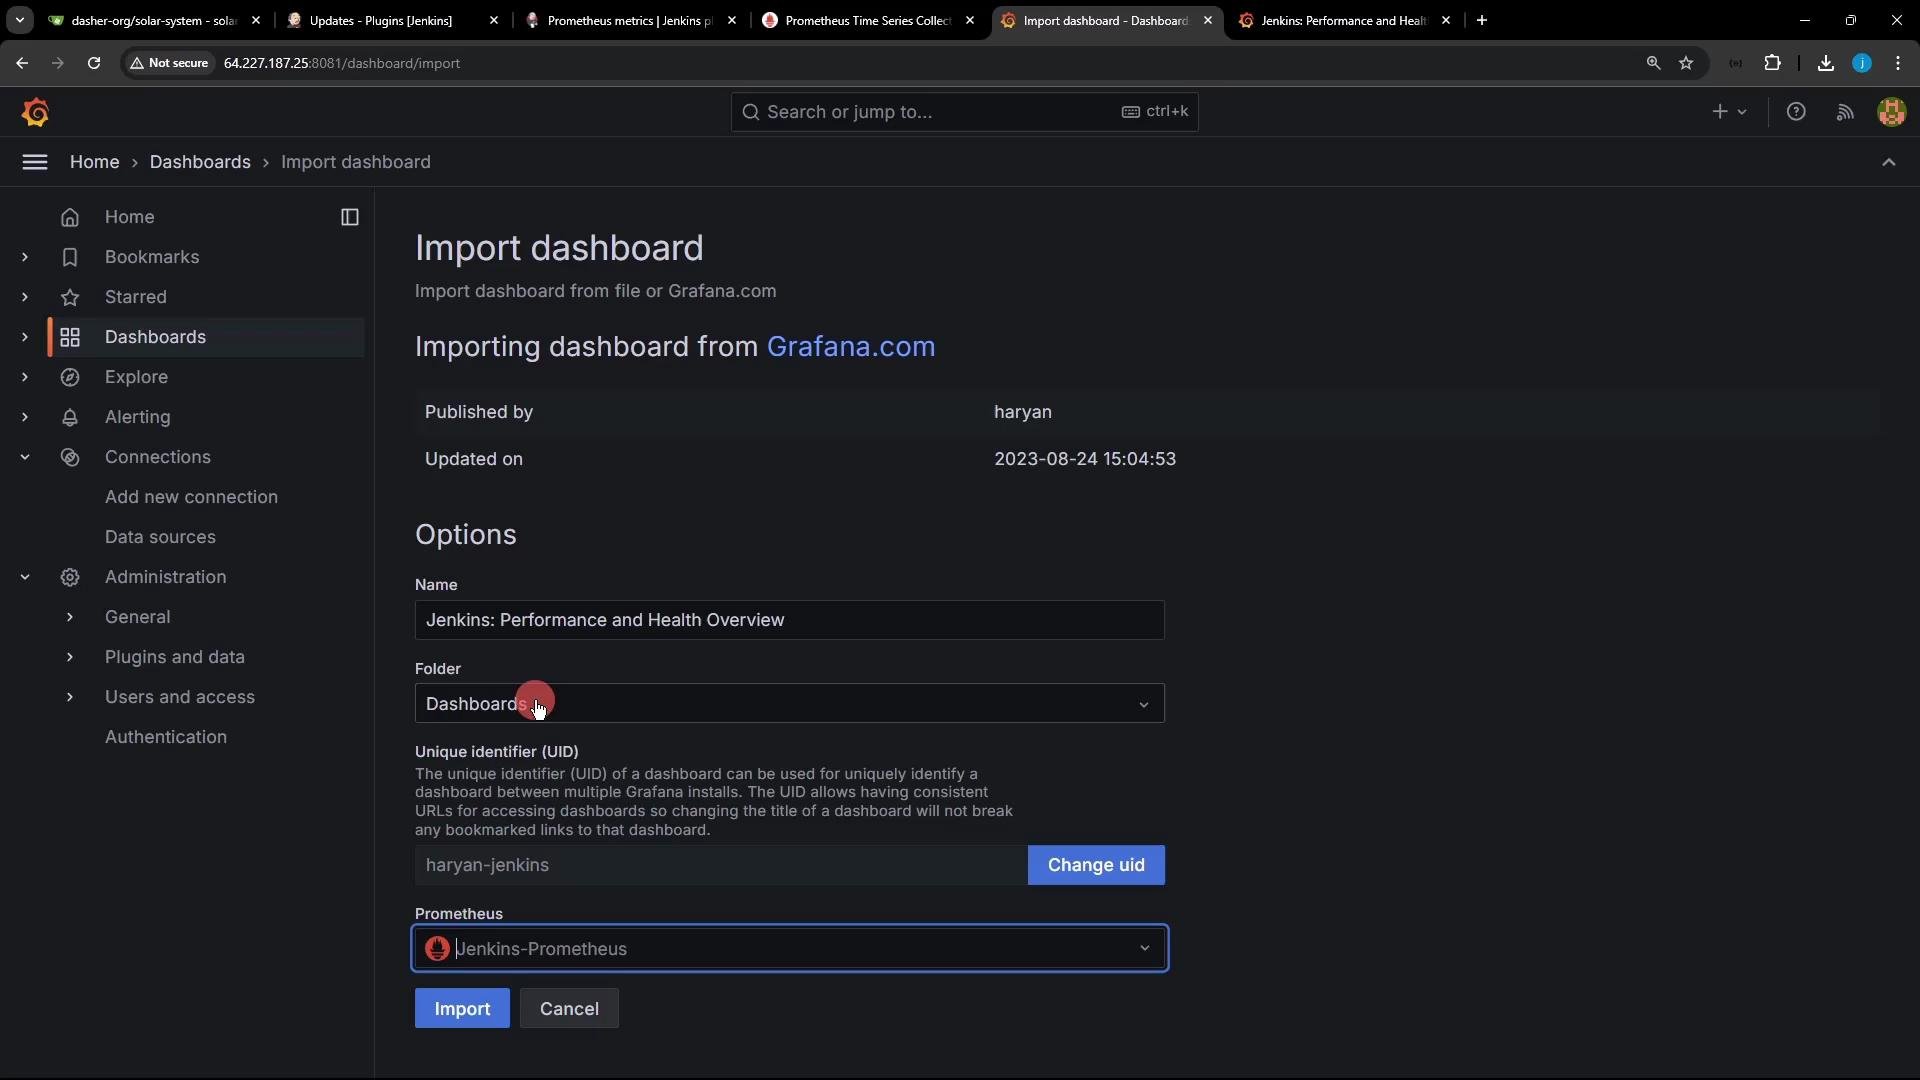This screenshot has width=1920, height=1080.
Task: Click the Starred star icon in sidebar
Action: (x=70, y=297)
